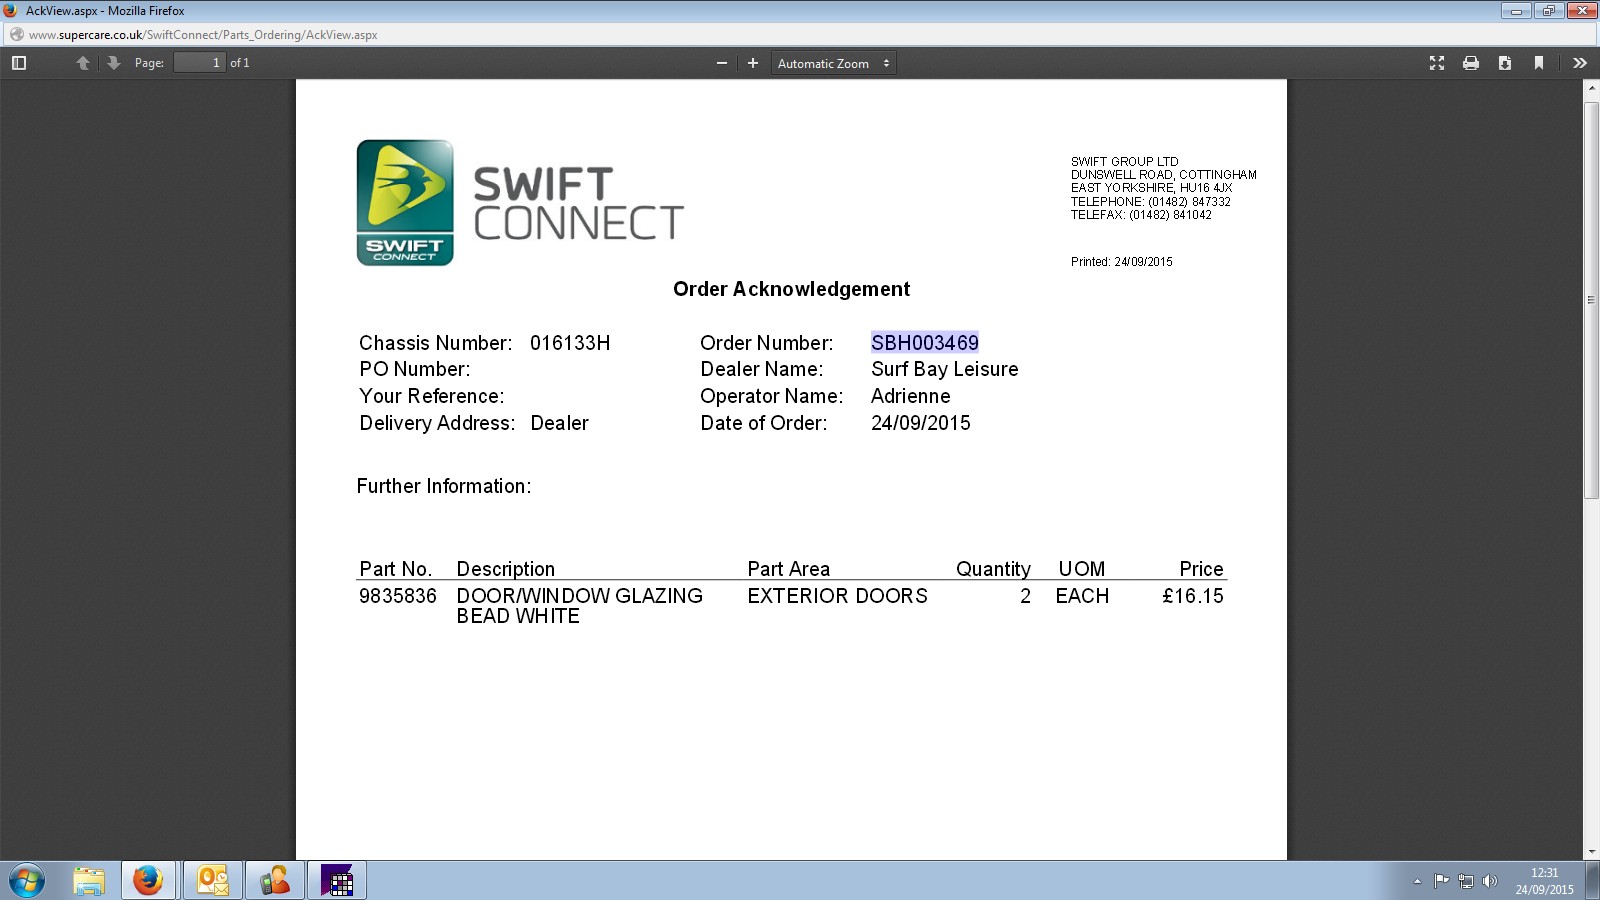1600x900 pixels.
Task: Open the purple grid application in taskbar
Action: tap(337, 881)
